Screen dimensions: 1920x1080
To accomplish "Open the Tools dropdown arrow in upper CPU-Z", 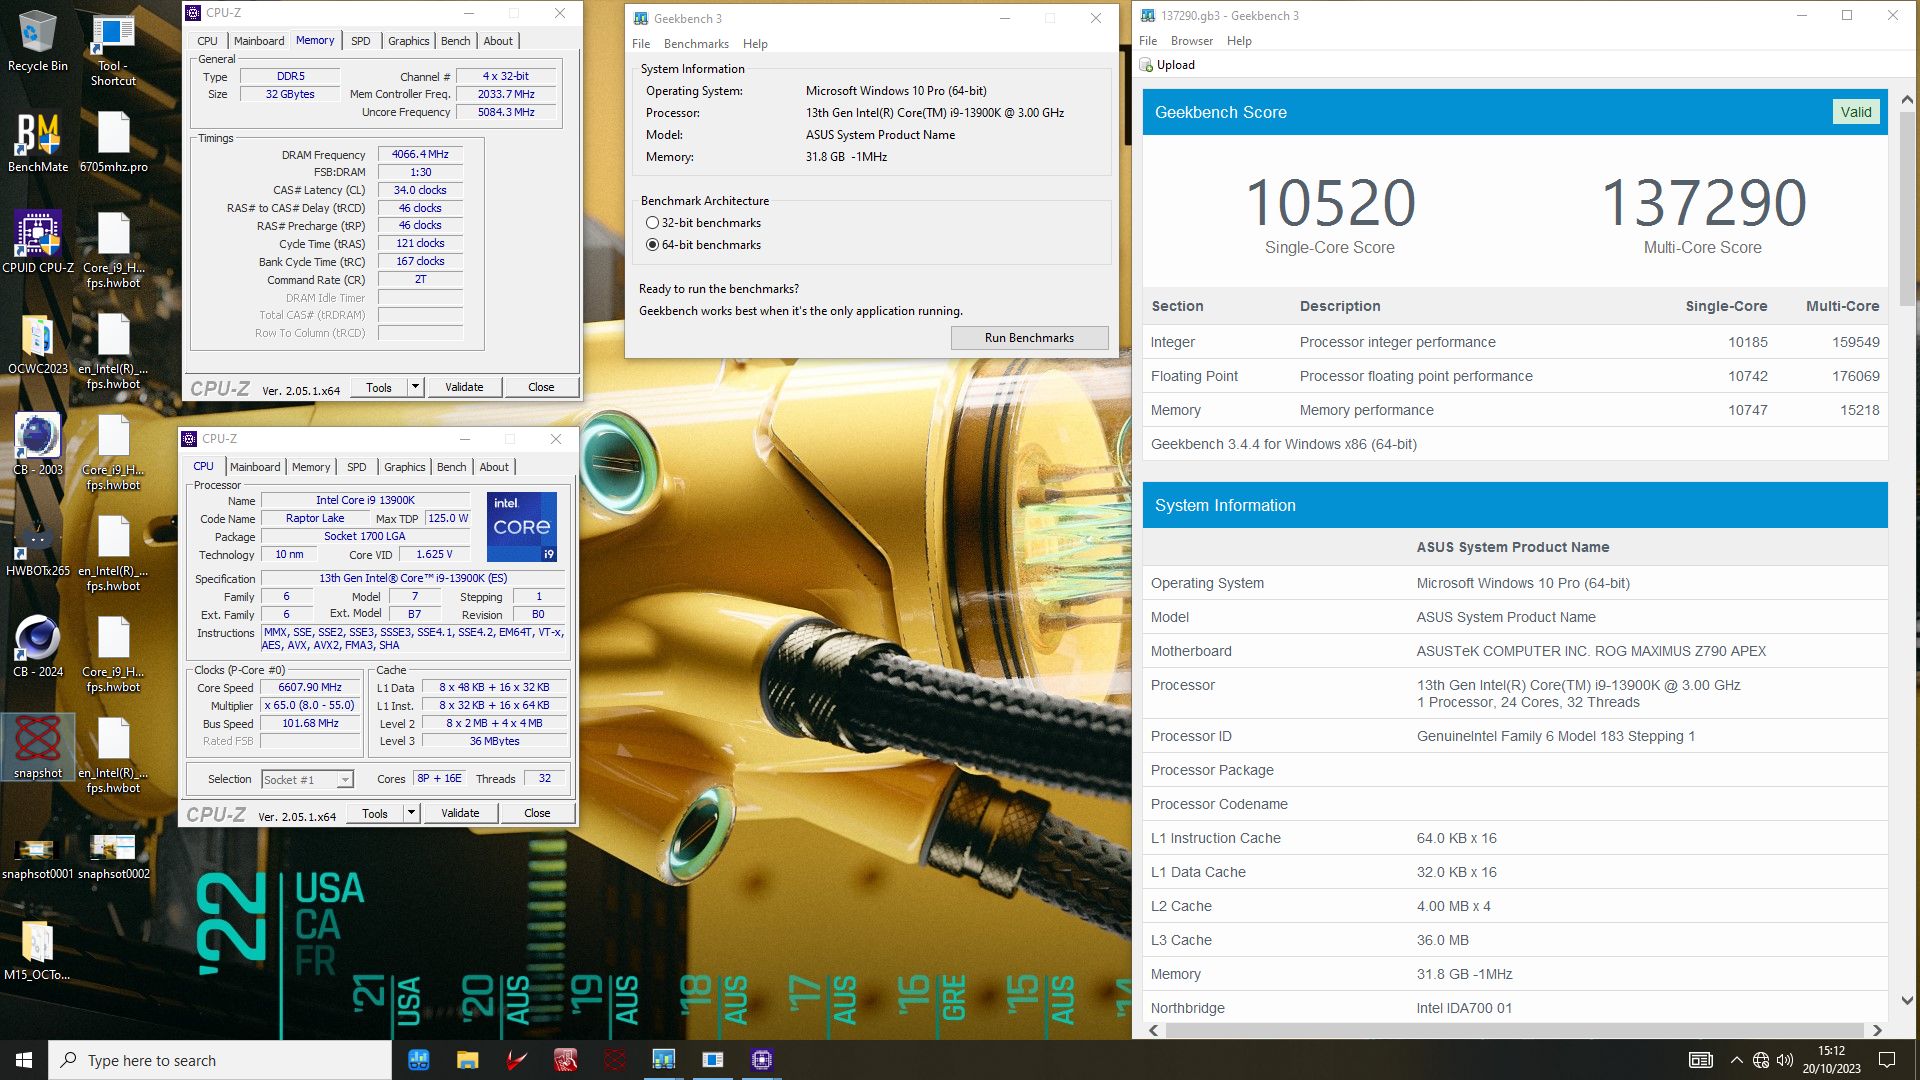I will tap(416, 387).
